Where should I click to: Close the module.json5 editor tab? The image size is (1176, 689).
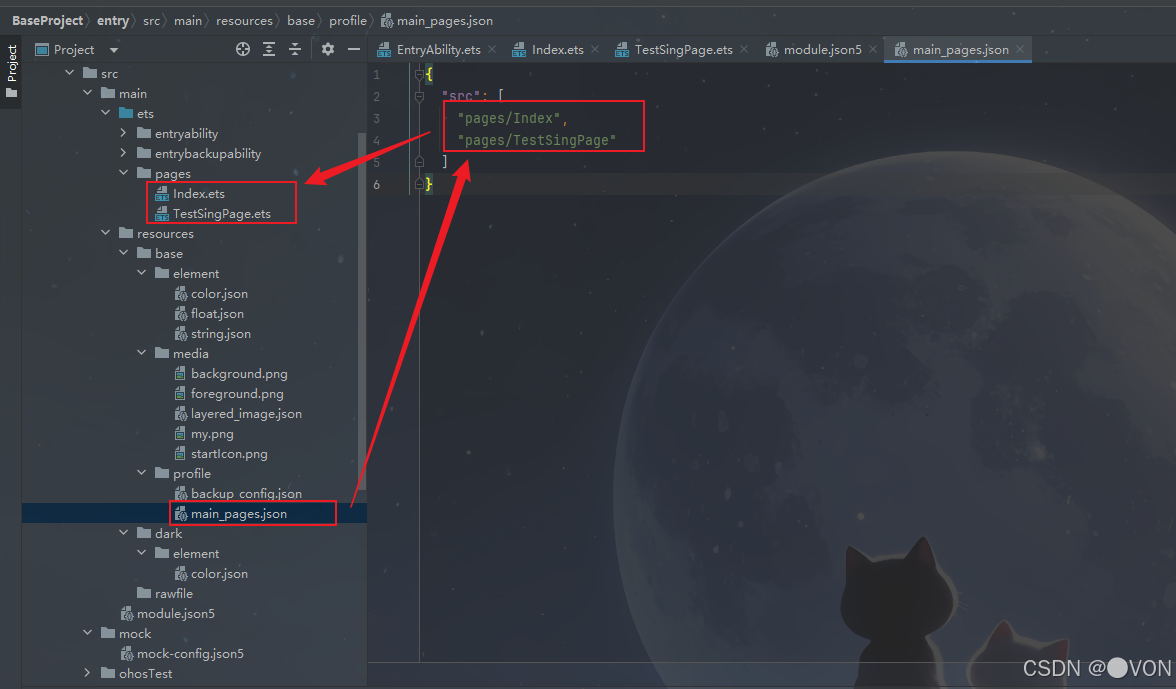coord(873,49)
